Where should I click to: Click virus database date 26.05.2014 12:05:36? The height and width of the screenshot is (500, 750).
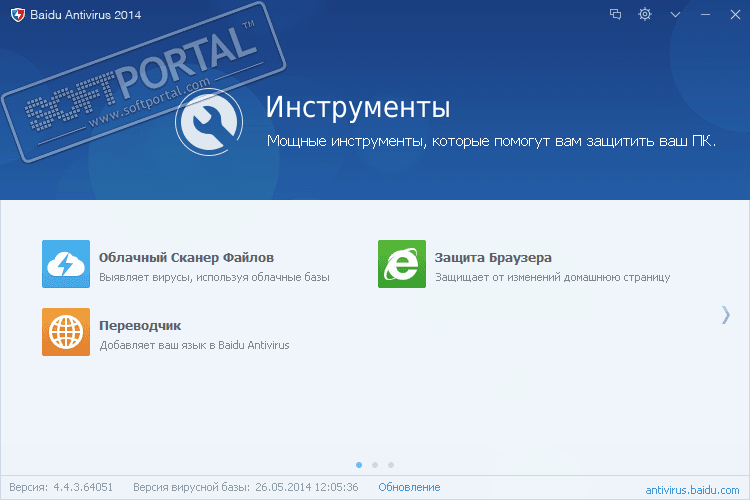[x=307, y=487]
